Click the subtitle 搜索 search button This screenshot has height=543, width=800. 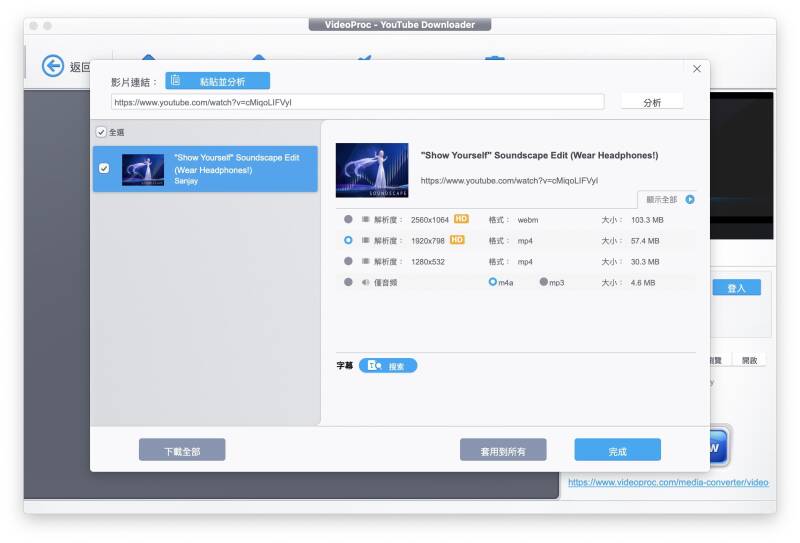tap(388, 366)
